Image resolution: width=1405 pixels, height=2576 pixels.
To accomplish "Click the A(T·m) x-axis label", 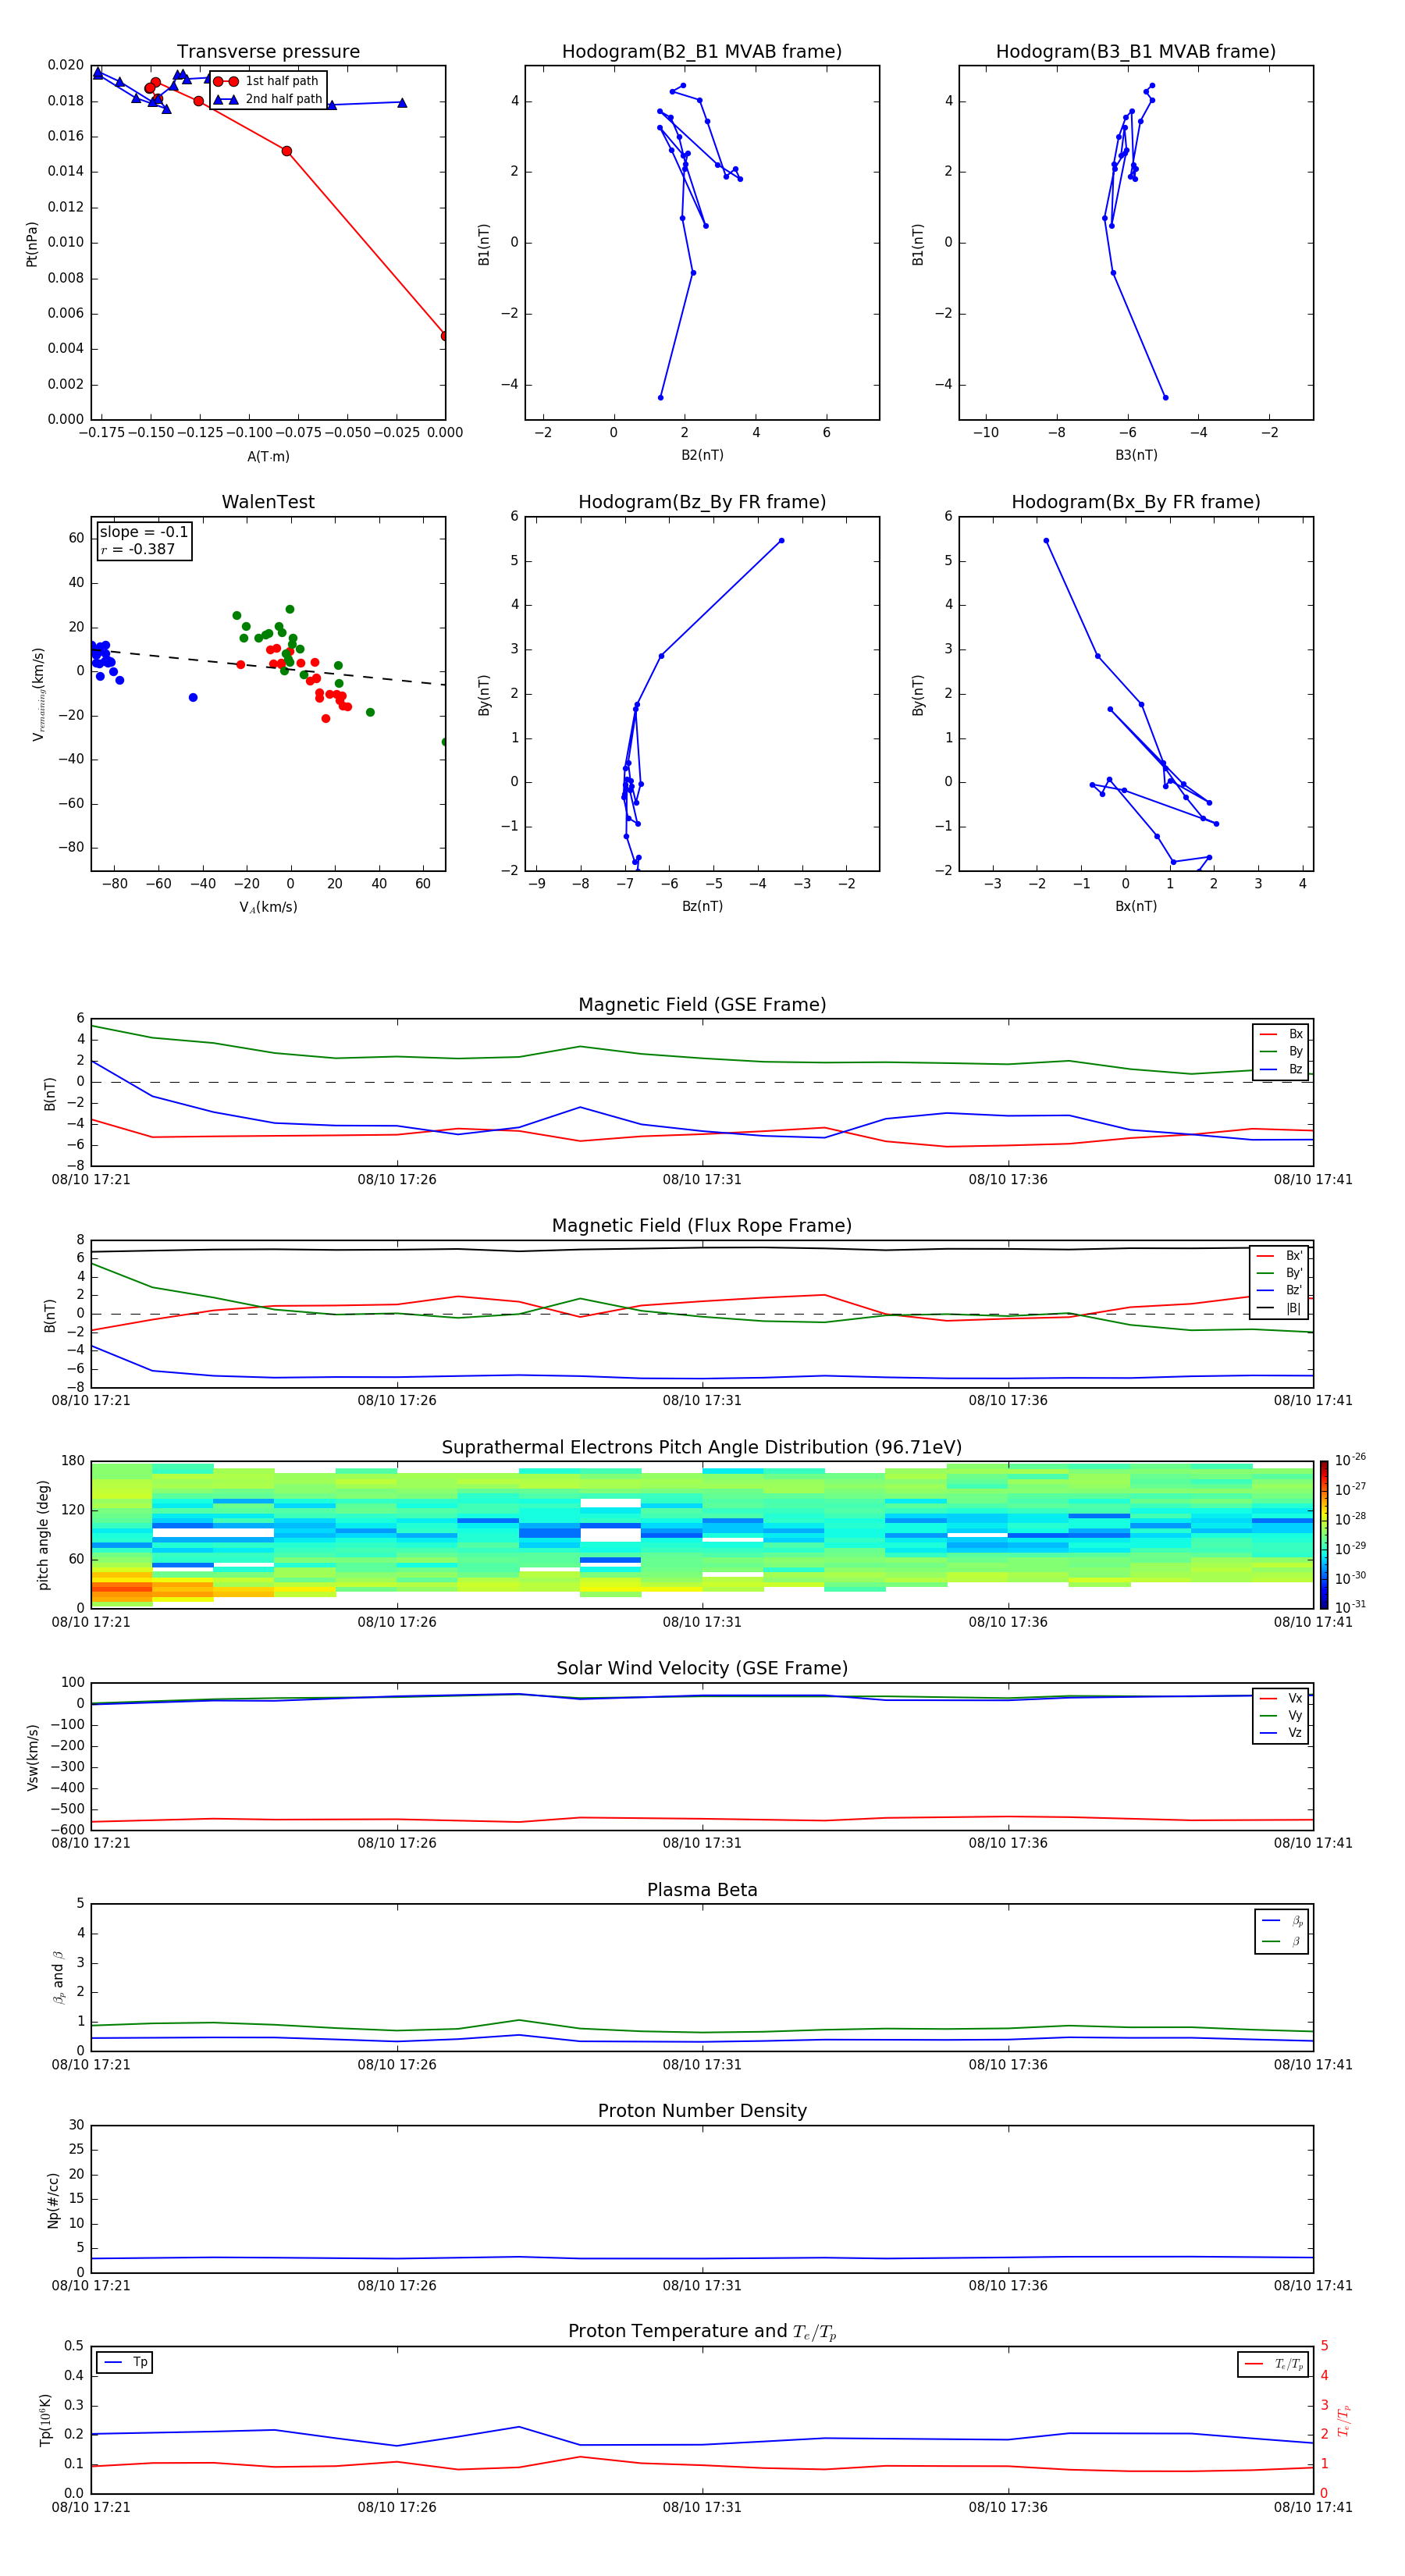I will pos(268,456).
